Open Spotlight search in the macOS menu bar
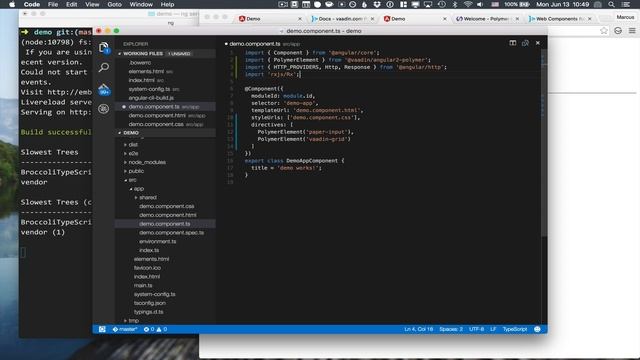The width and height of the screenshot is (640, 360). (611, 4)
